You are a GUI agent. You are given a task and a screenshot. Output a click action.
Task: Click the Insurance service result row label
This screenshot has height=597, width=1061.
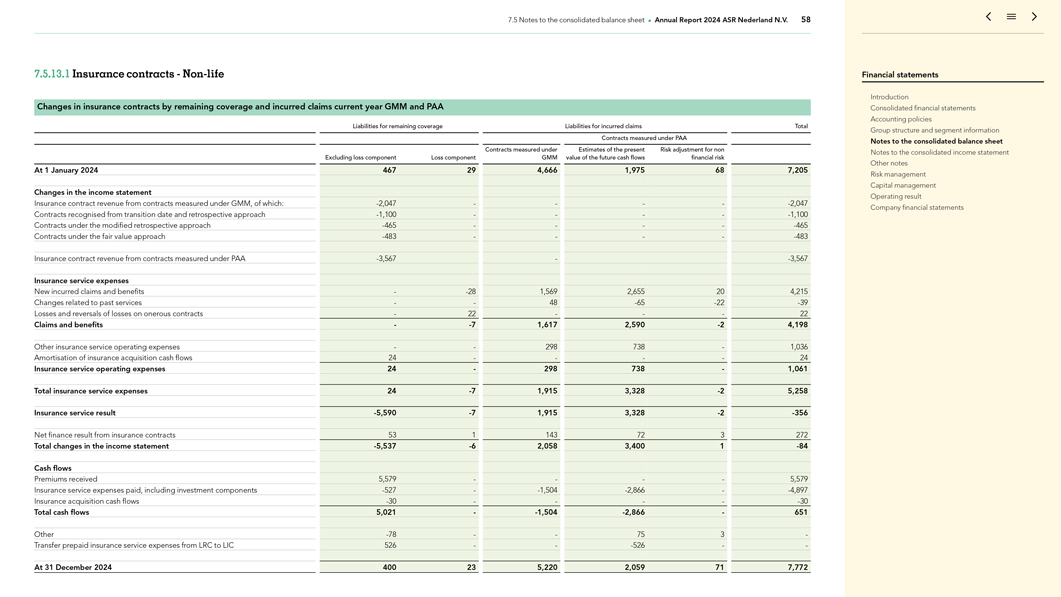pyautogui.click(x=75, y=413)
